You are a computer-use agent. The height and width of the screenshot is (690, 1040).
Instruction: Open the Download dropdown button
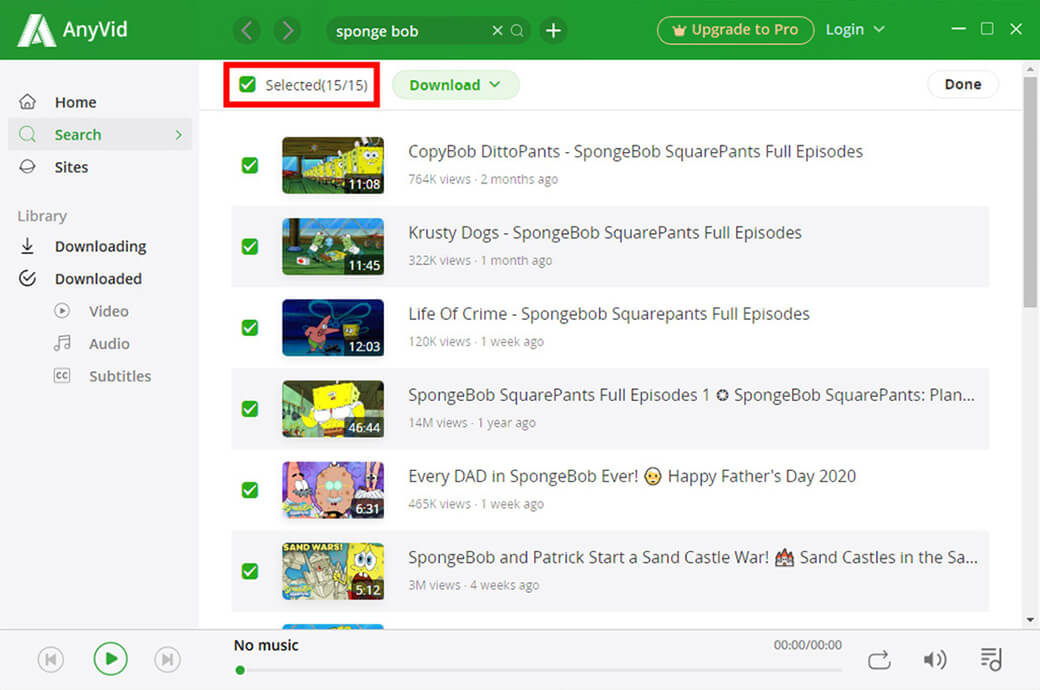pyautogui.click(x=456, y=85)
